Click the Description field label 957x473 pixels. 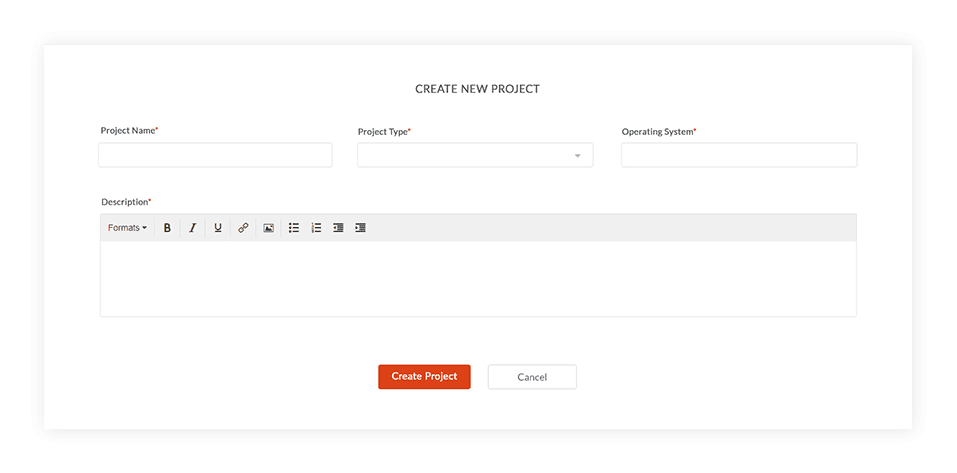[x=126, y=202]
